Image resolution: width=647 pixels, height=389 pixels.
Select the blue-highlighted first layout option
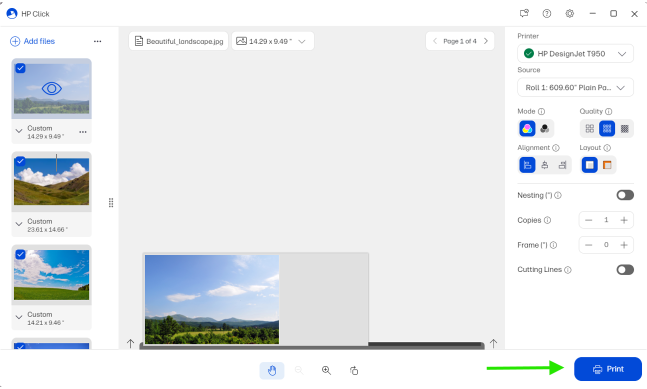[x=590, y=165]
